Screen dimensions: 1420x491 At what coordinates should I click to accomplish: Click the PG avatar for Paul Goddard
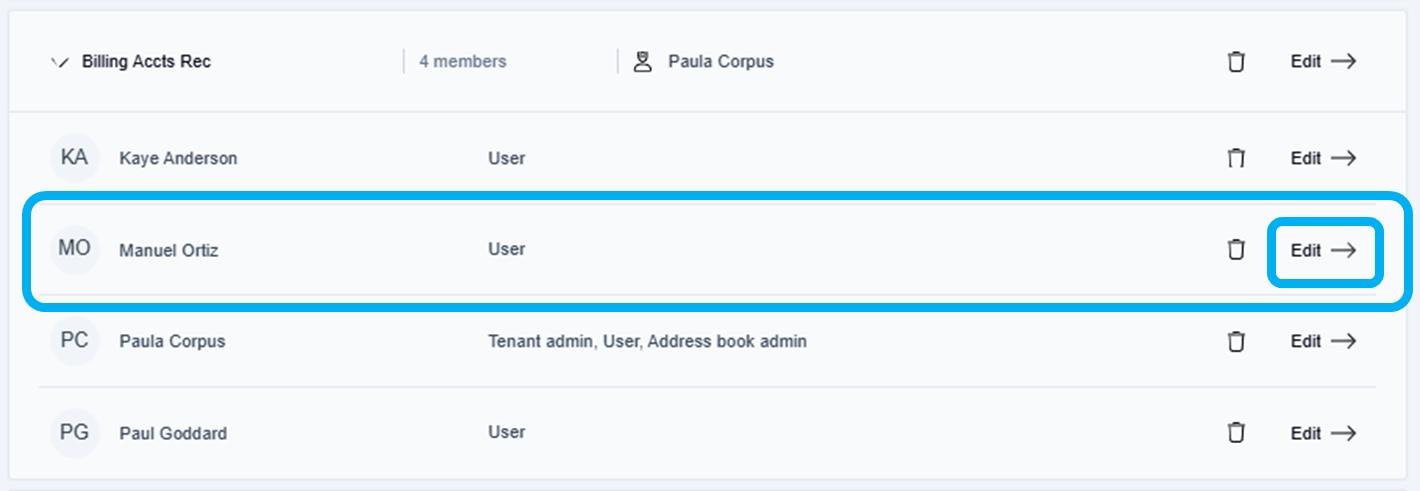tap(75, 433)
